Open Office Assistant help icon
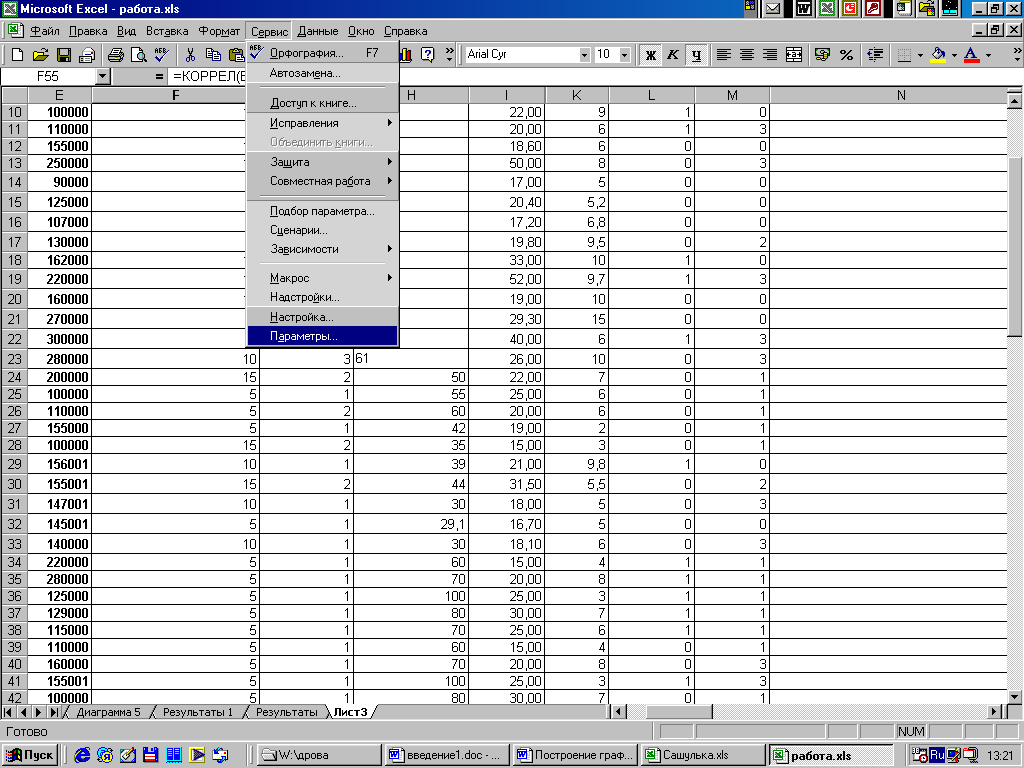1024x768 pixels. pyautogui.click(x=427, y=55)
